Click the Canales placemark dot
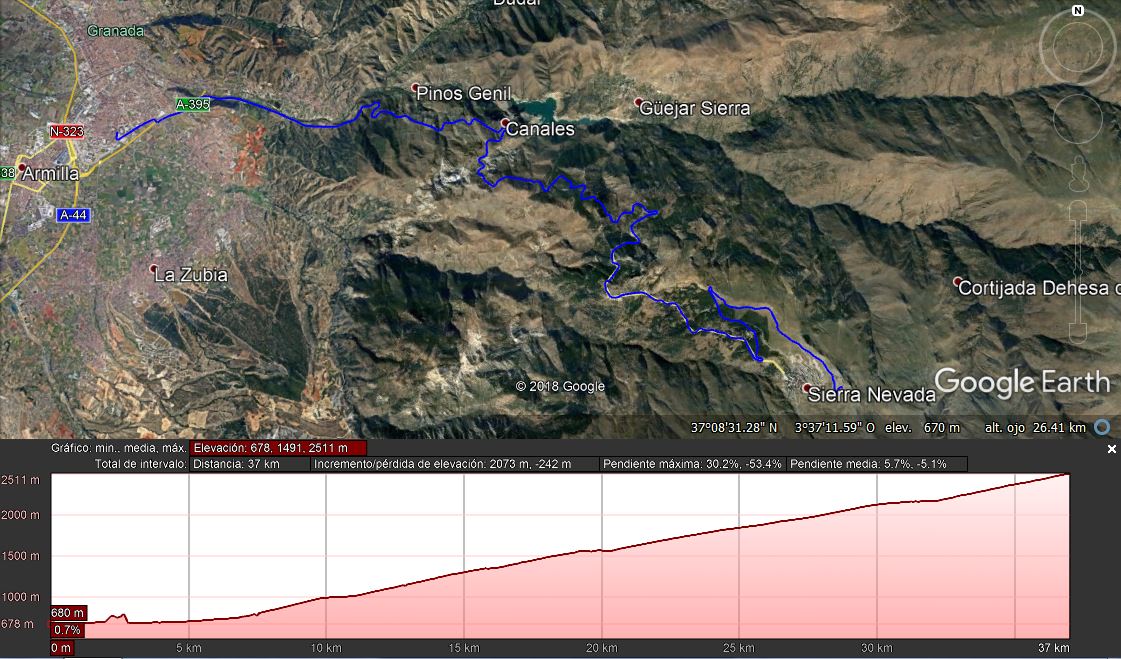Viewport: 1121px width, 659px height. (505, 124)
